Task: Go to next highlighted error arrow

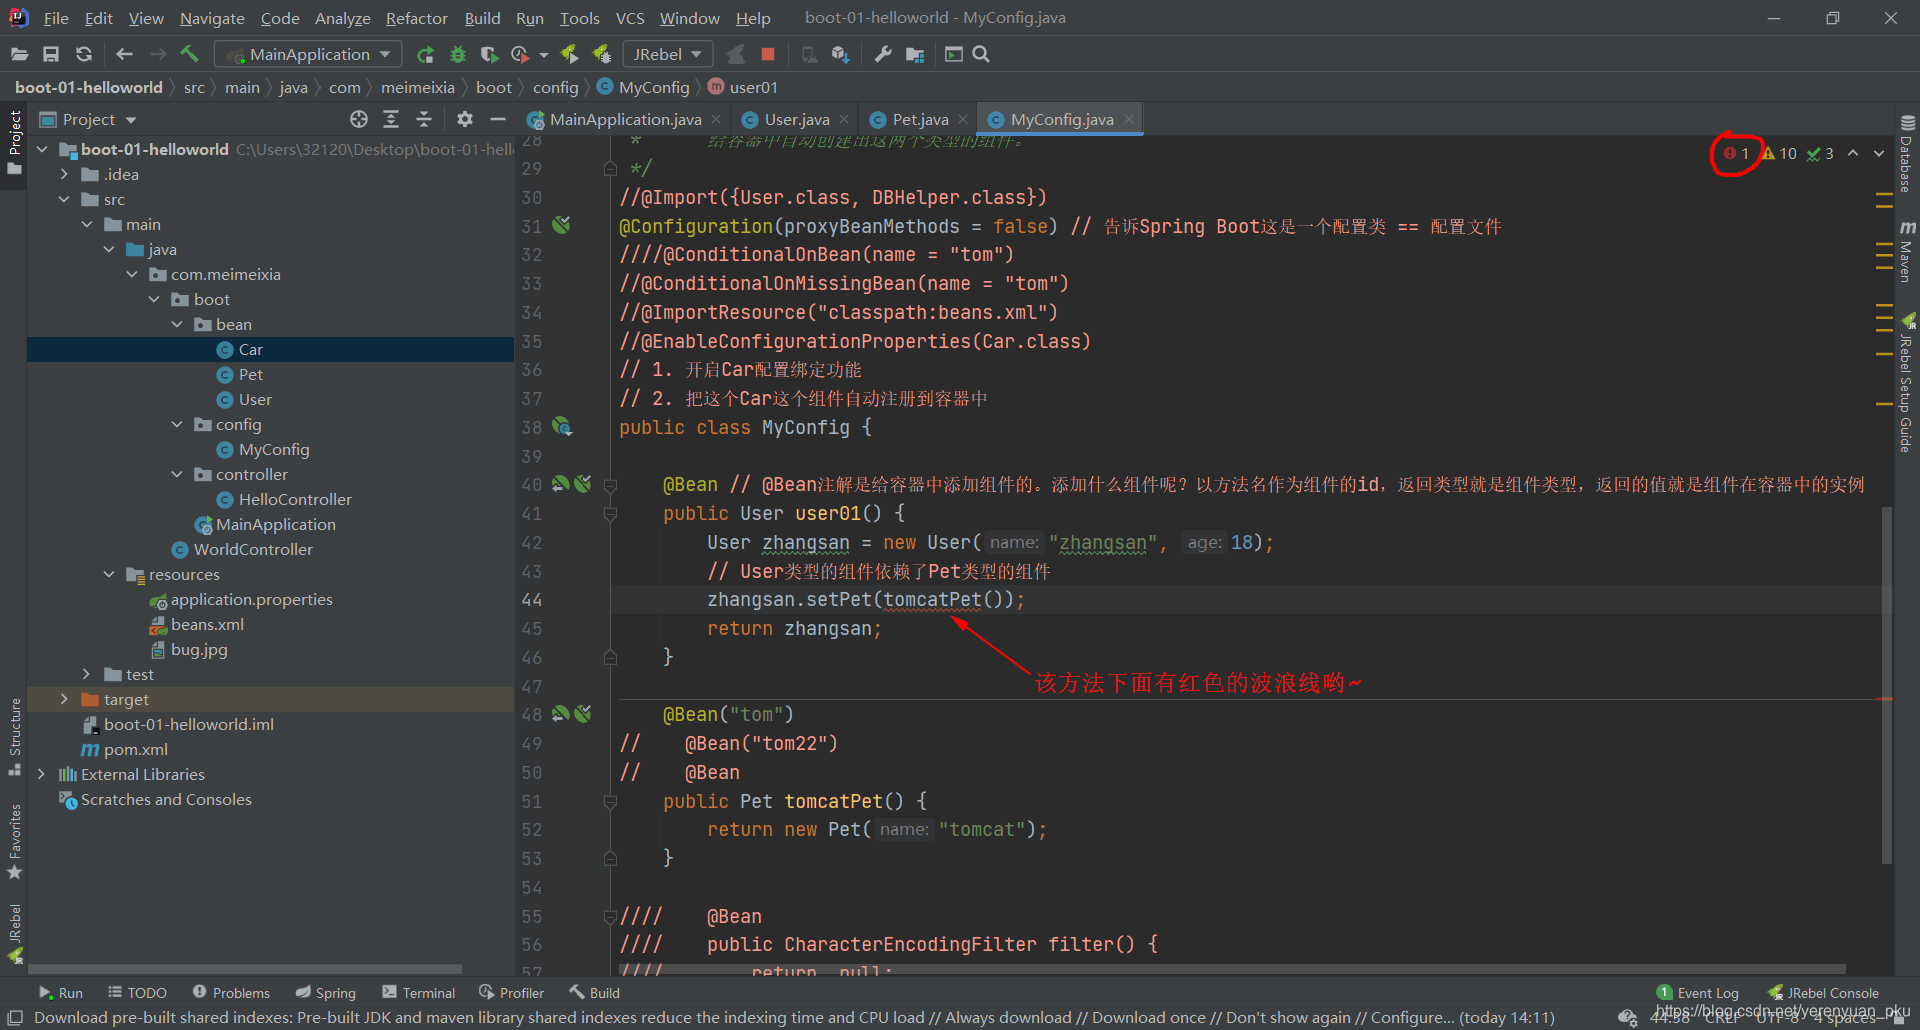Action: 1879,153
